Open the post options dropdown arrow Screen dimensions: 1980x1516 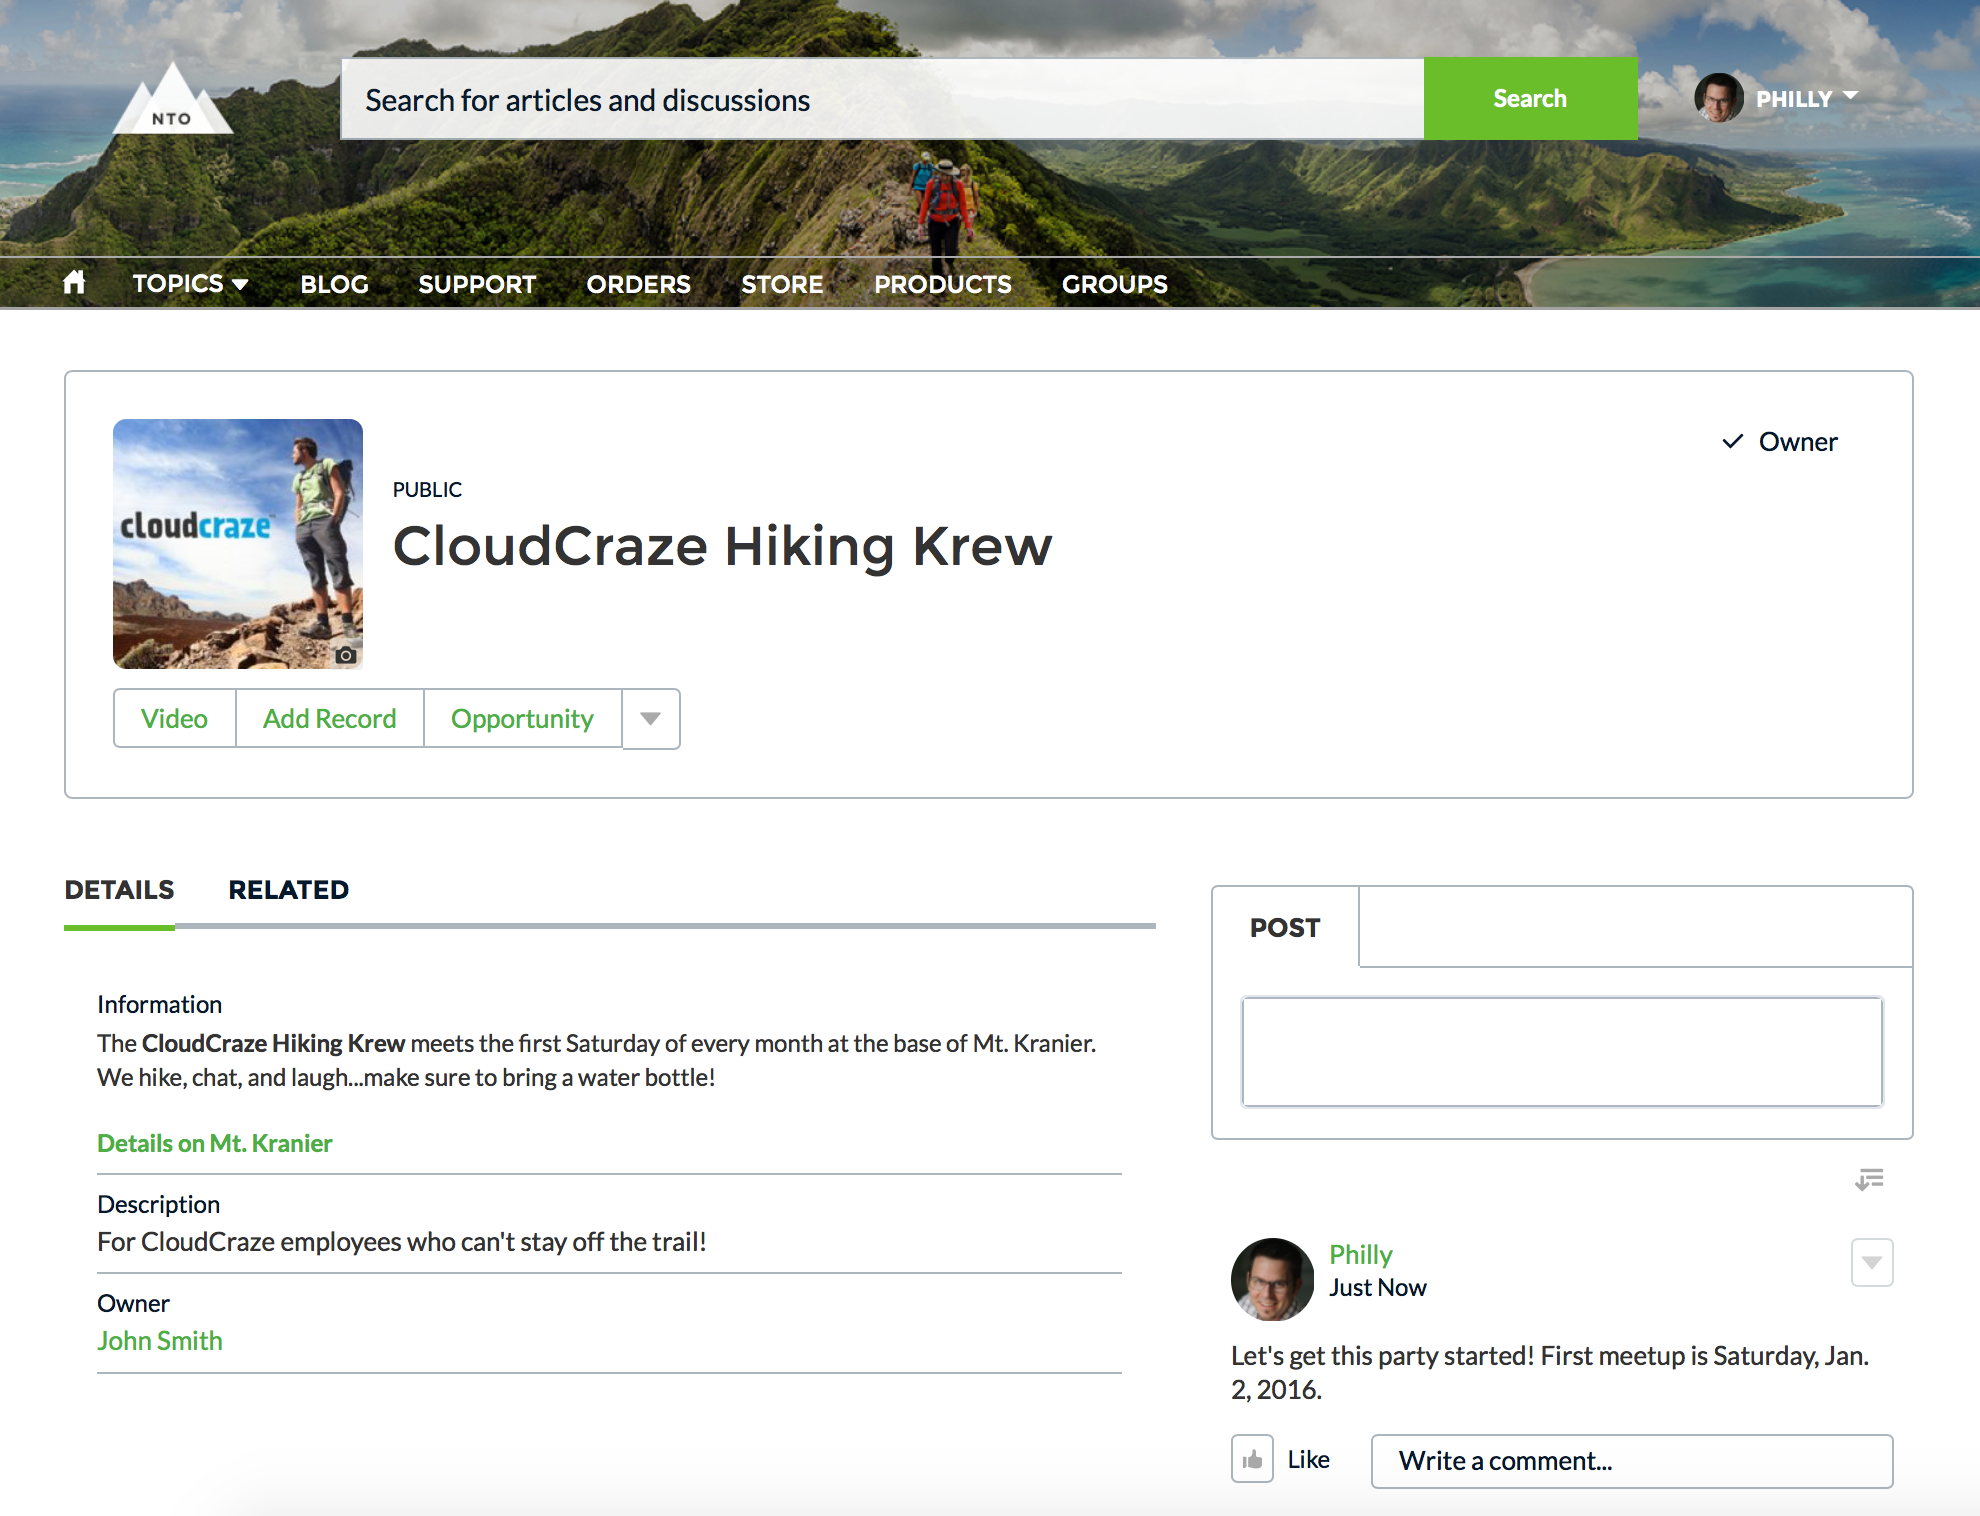(x=1871, y=1262)
